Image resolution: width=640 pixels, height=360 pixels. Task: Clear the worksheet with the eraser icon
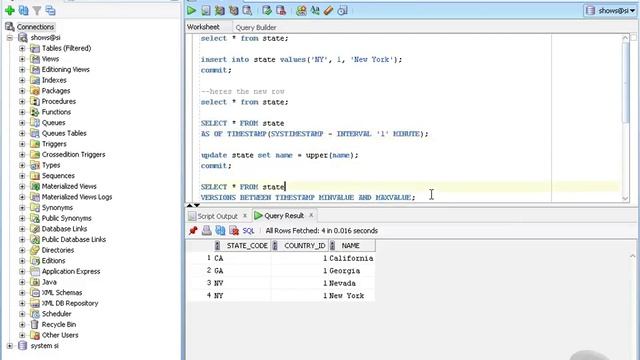[x=329, y=10]
